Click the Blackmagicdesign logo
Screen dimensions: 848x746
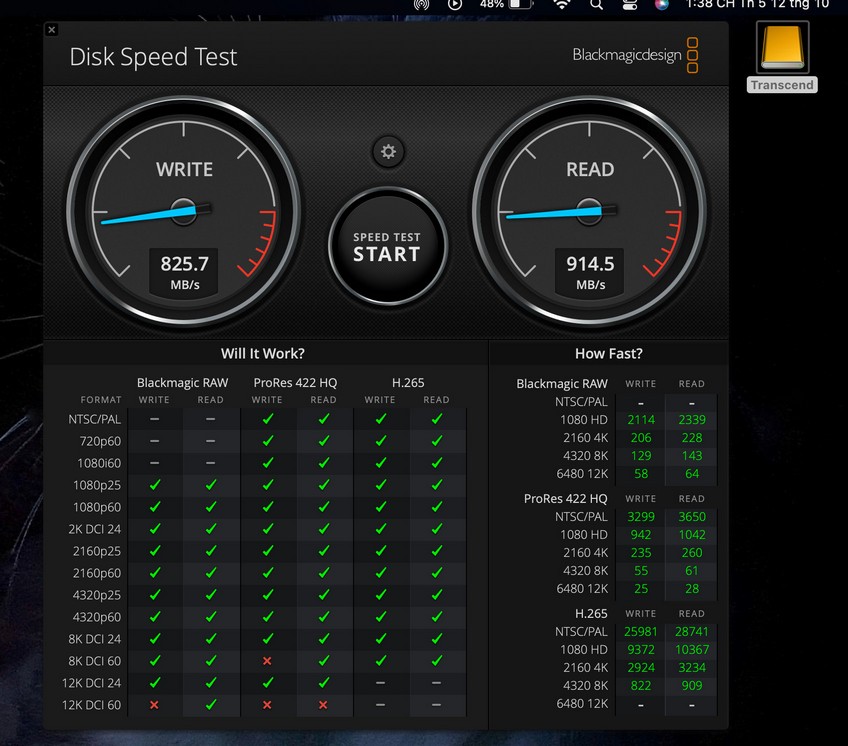635,55
